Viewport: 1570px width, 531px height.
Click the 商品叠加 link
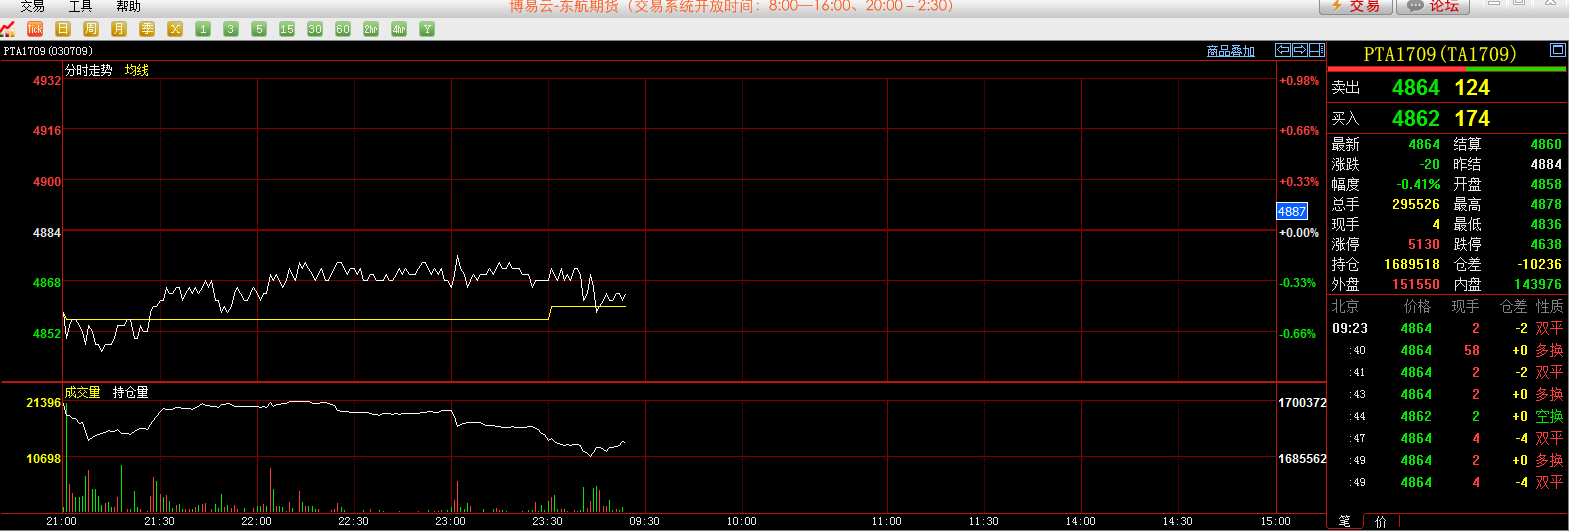pos(1230,51)
